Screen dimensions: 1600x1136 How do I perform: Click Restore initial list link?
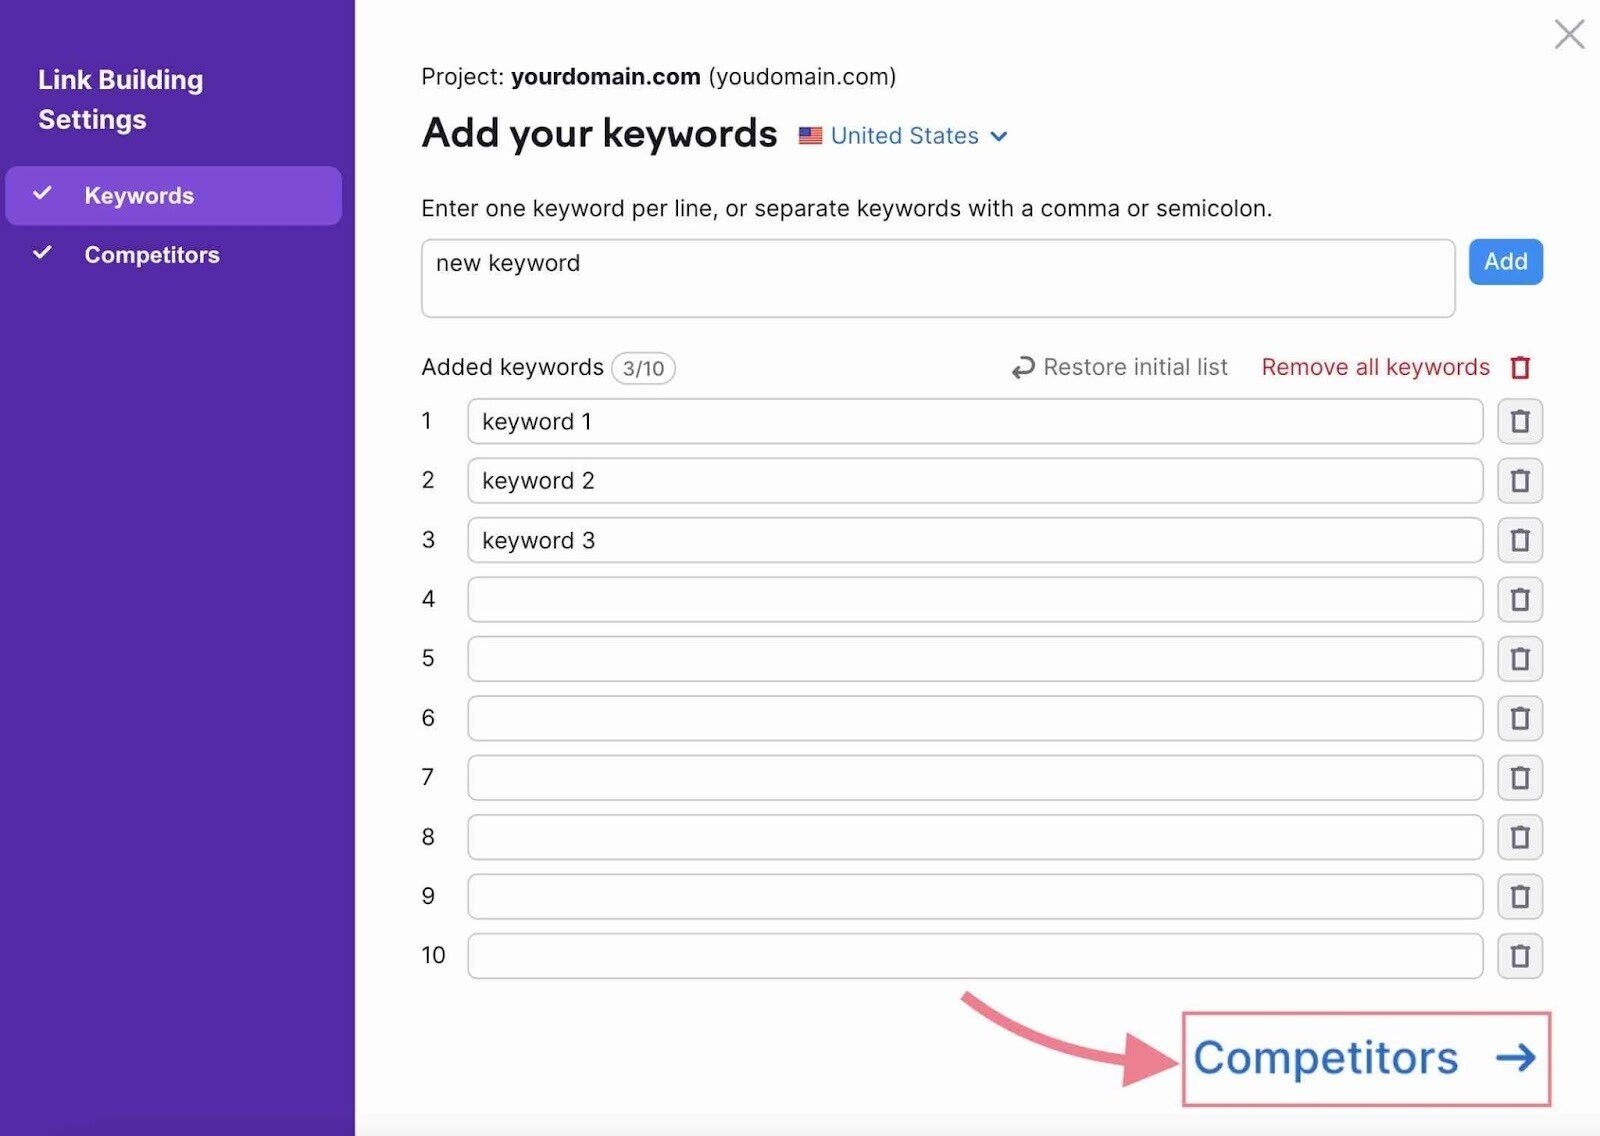point(1135,367)
